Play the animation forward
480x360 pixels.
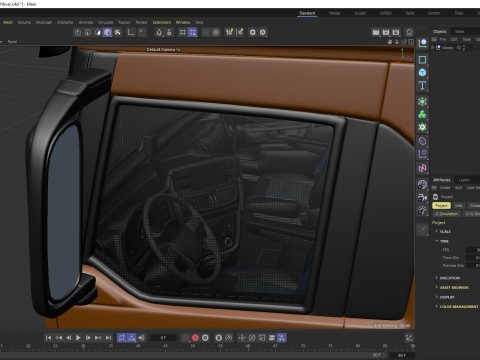pos(78,338)
